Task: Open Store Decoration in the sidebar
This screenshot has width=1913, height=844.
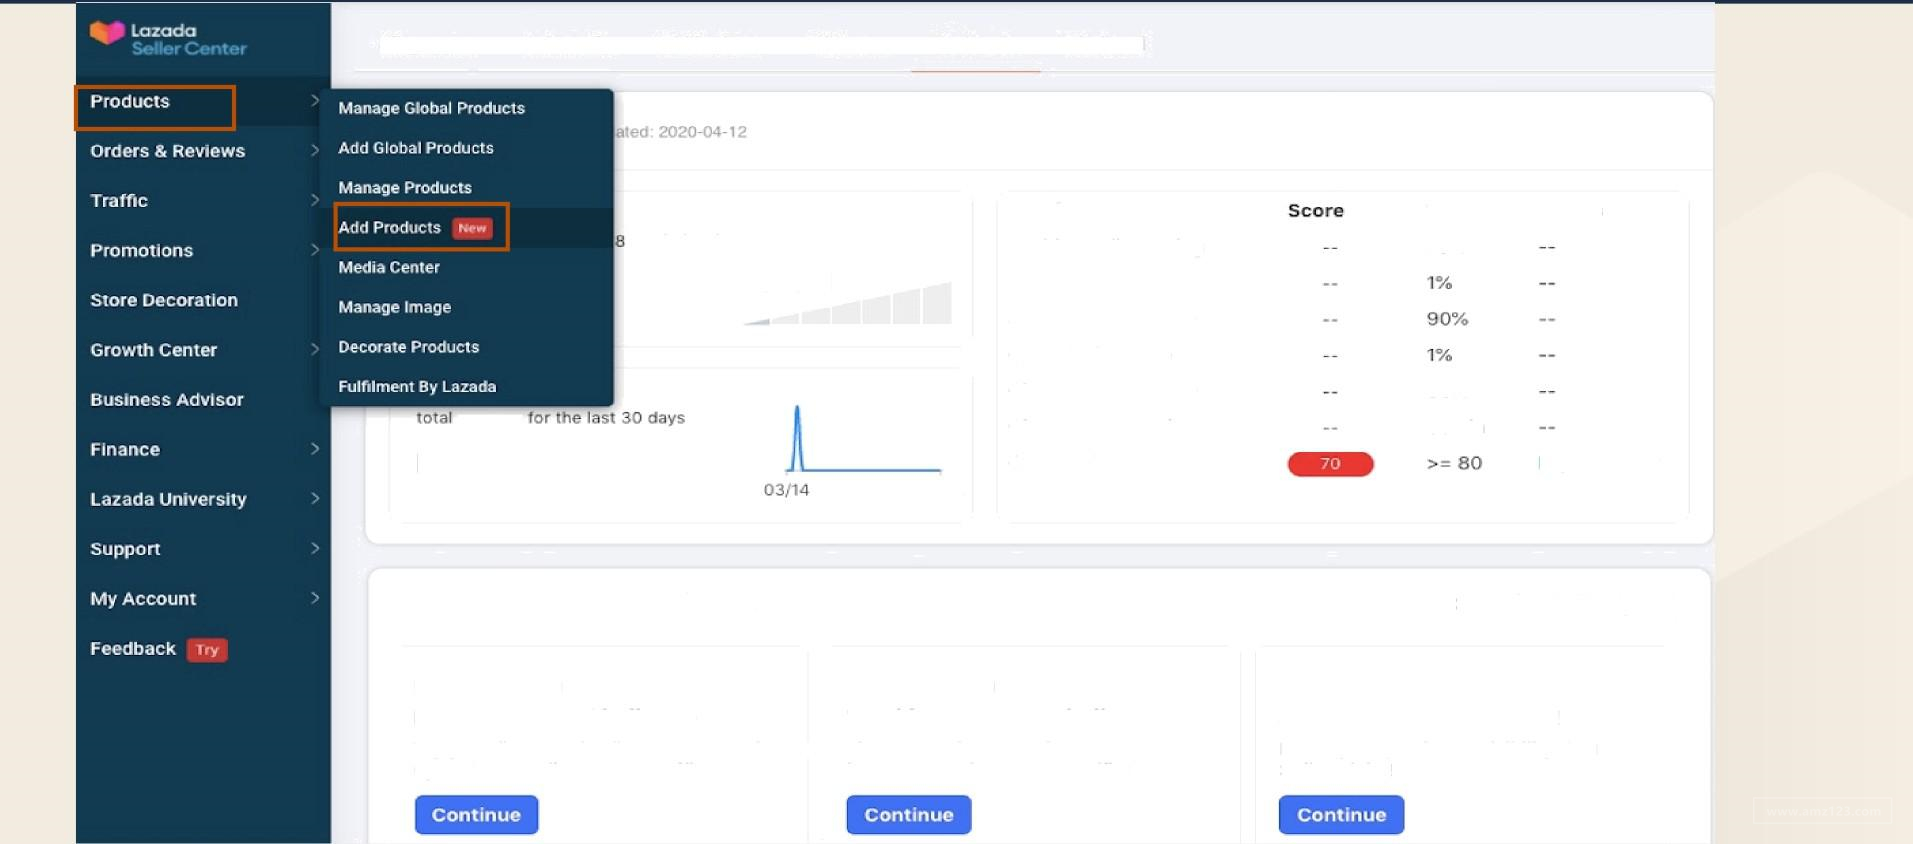Action: 164,300
